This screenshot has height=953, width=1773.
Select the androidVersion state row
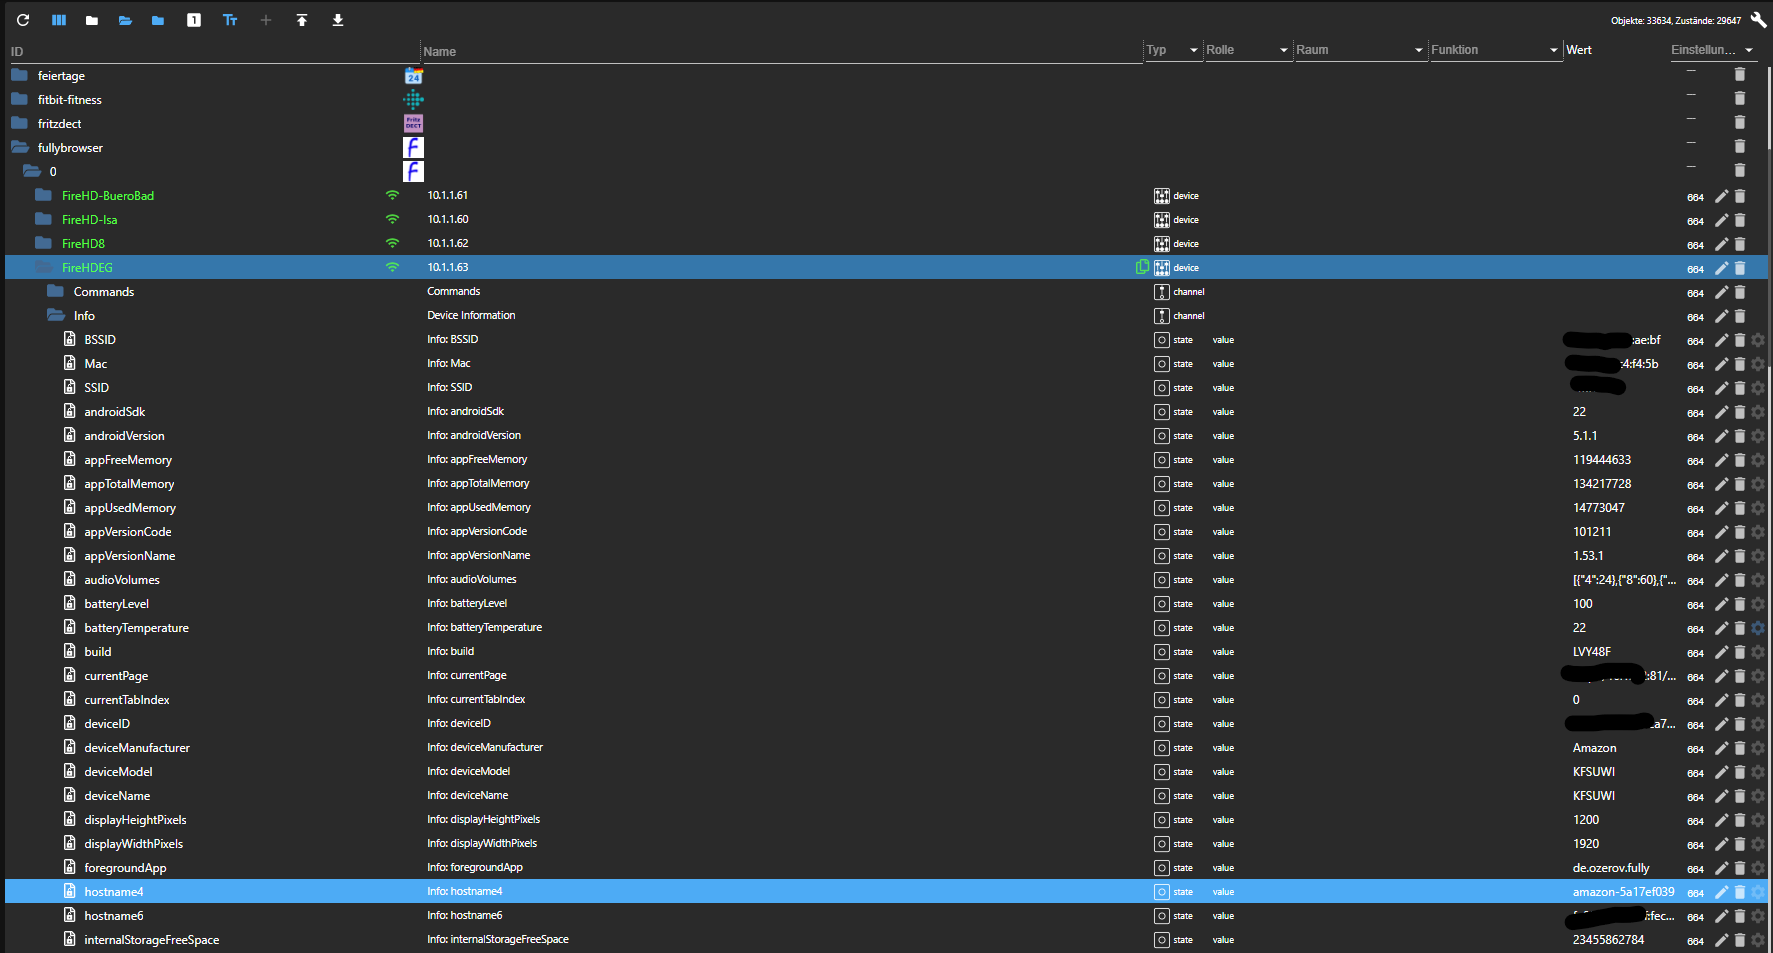(886, 435)
